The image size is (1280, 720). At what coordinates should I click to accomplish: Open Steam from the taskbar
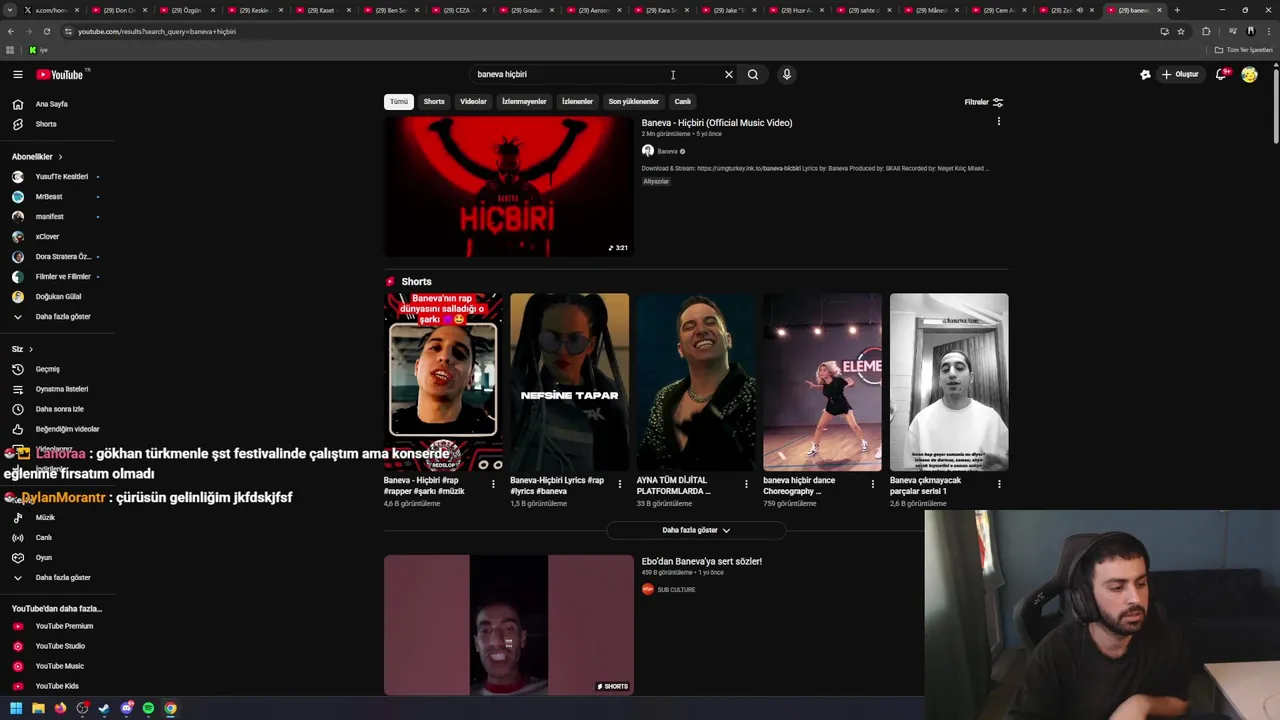(104, 708)
